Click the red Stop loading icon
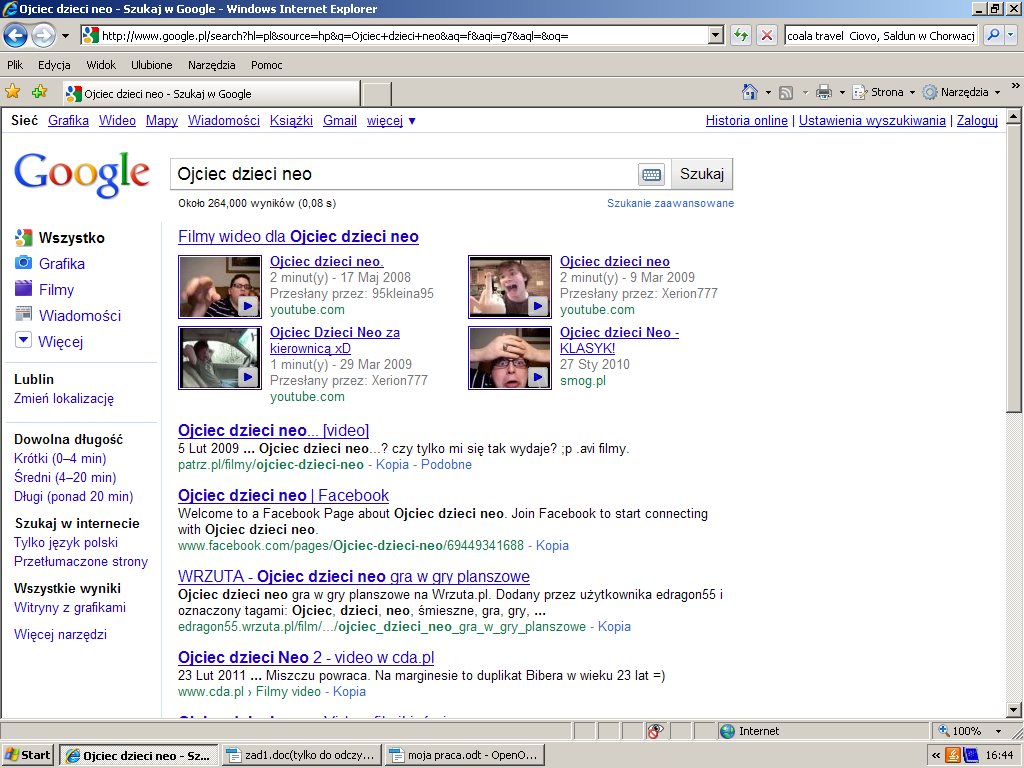This screenshot has width=1024, height=768. tap(767, 35)
